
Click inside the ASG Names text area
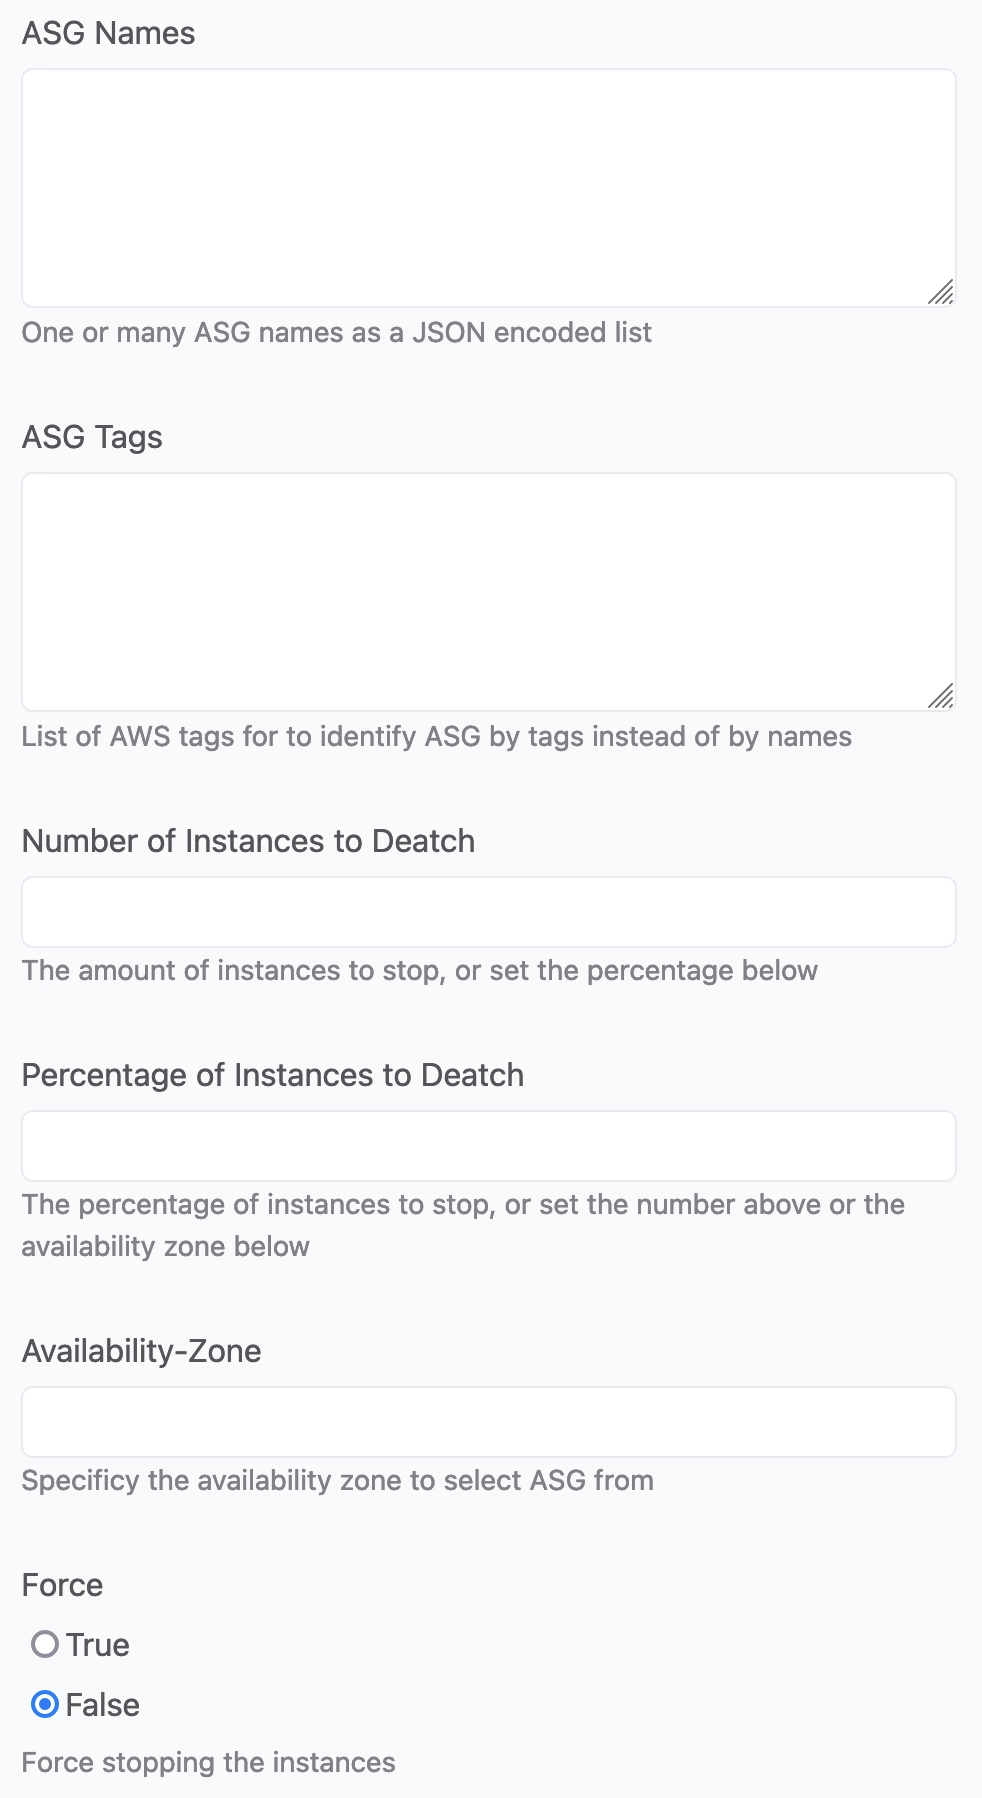pos(488,188)
